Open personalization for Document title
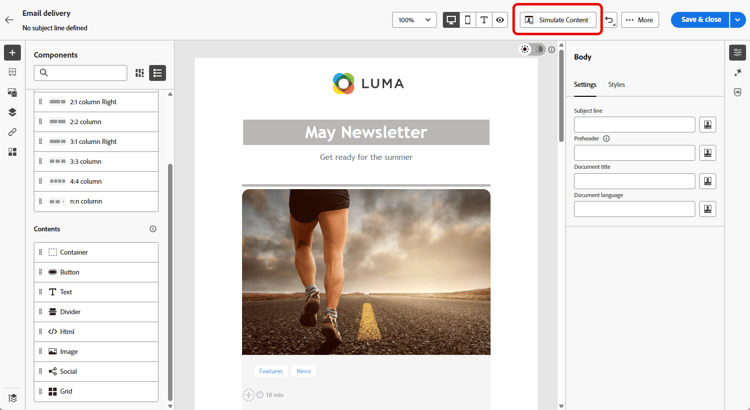This screenshot has width=750, height=410. tap(707, 181)
